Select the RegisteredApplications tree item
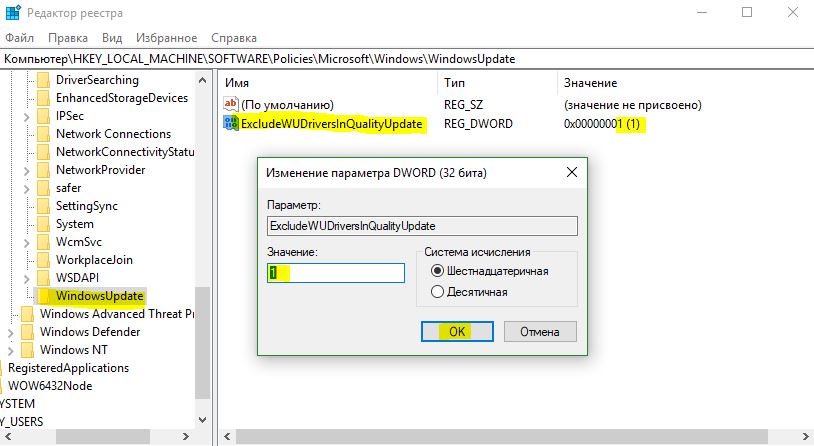The height and width of the screenshot is (446, 814). pyautogui.click(x=69, y=368)
